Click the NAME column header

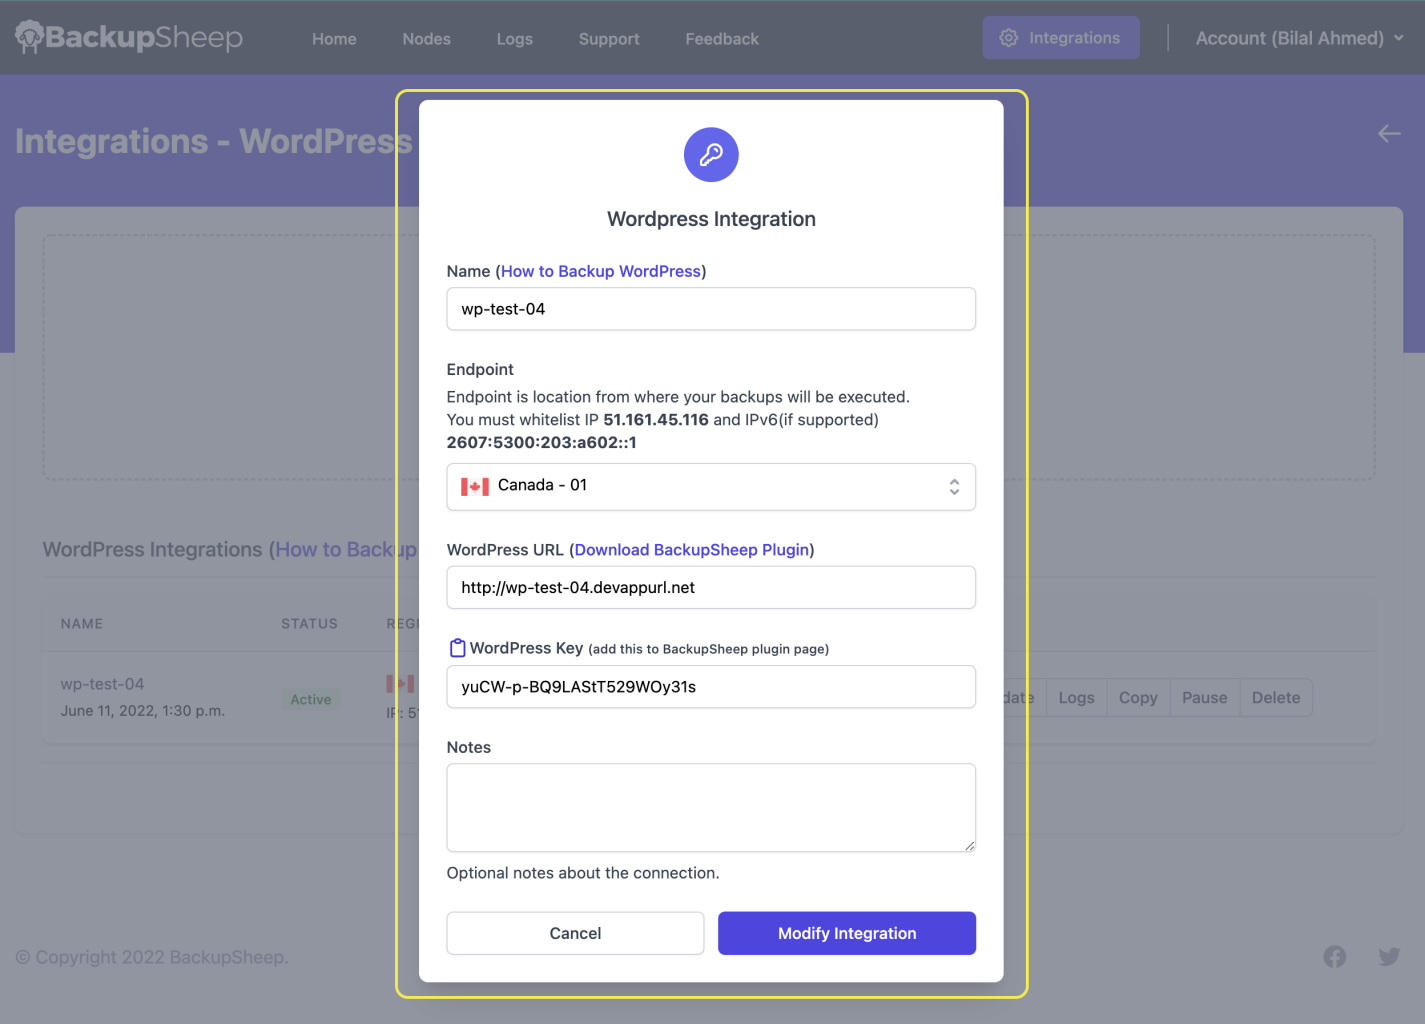(82, 624)
